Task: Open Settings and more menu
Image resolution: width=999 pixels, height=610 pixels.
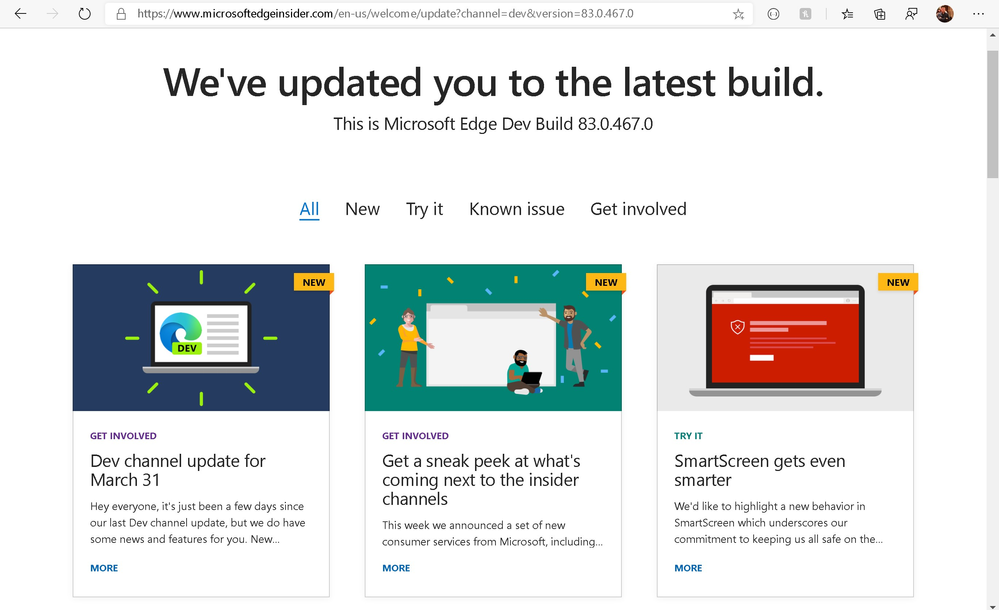Action: 978,14
